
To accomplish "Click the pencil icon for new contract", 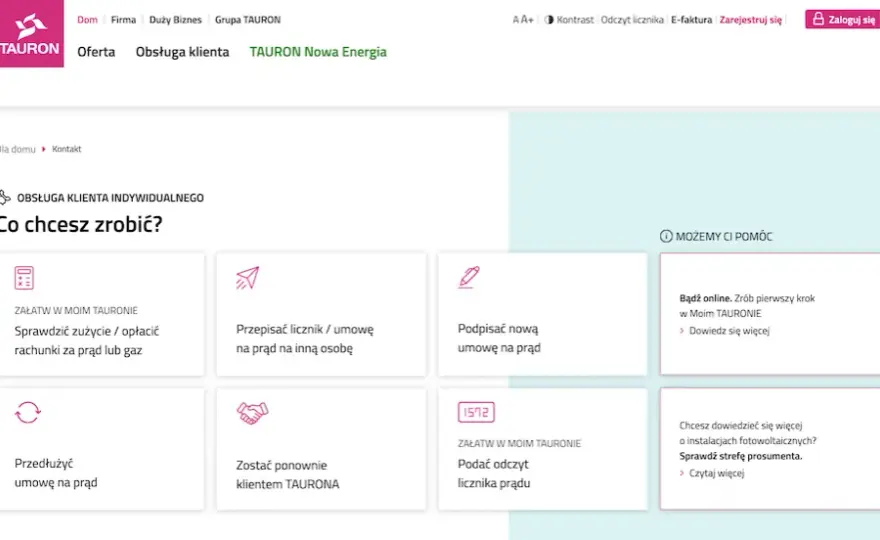I will tap(469, 277).
